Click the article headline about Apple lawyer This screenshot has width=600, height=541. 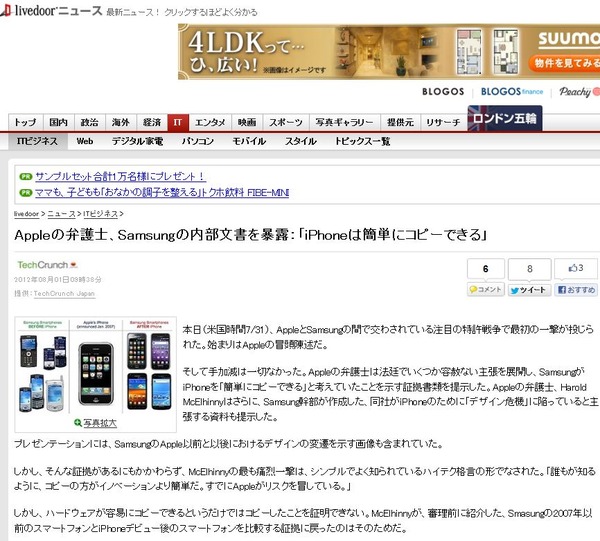point(251,235)
